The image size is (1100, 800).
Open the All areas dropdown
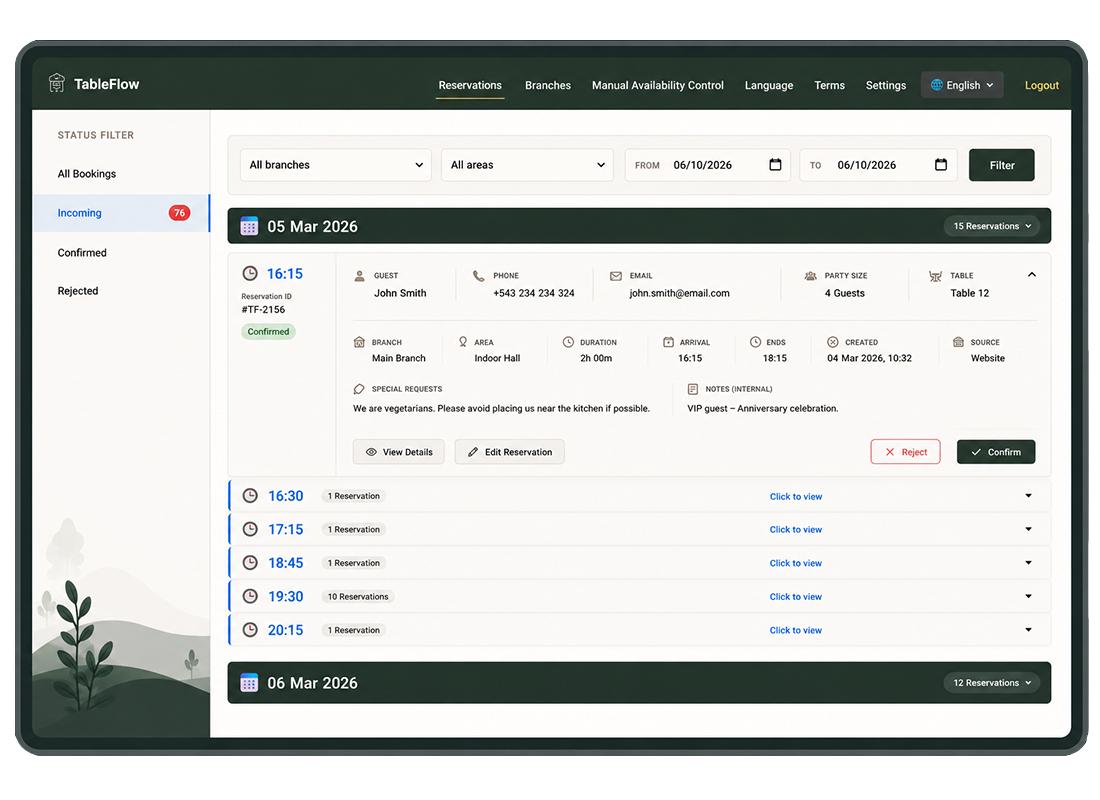528,165
